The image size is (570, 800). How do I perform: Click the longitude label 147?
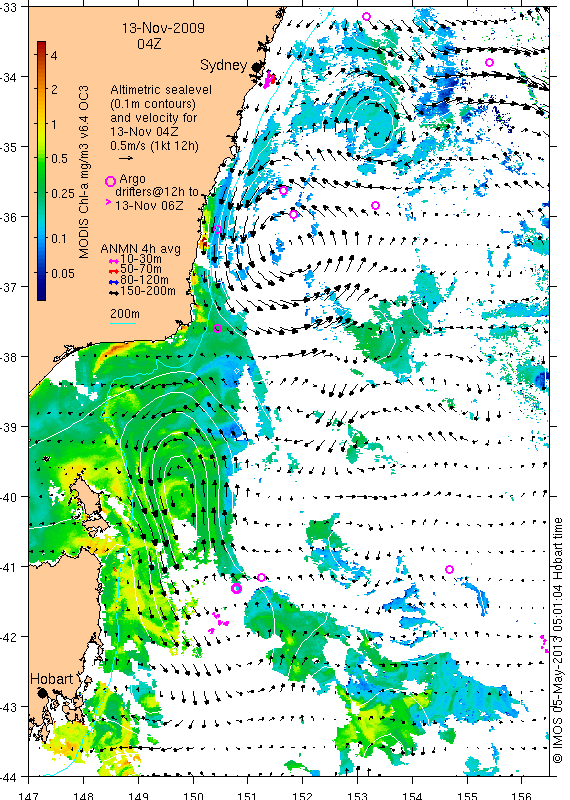(29, 795)
